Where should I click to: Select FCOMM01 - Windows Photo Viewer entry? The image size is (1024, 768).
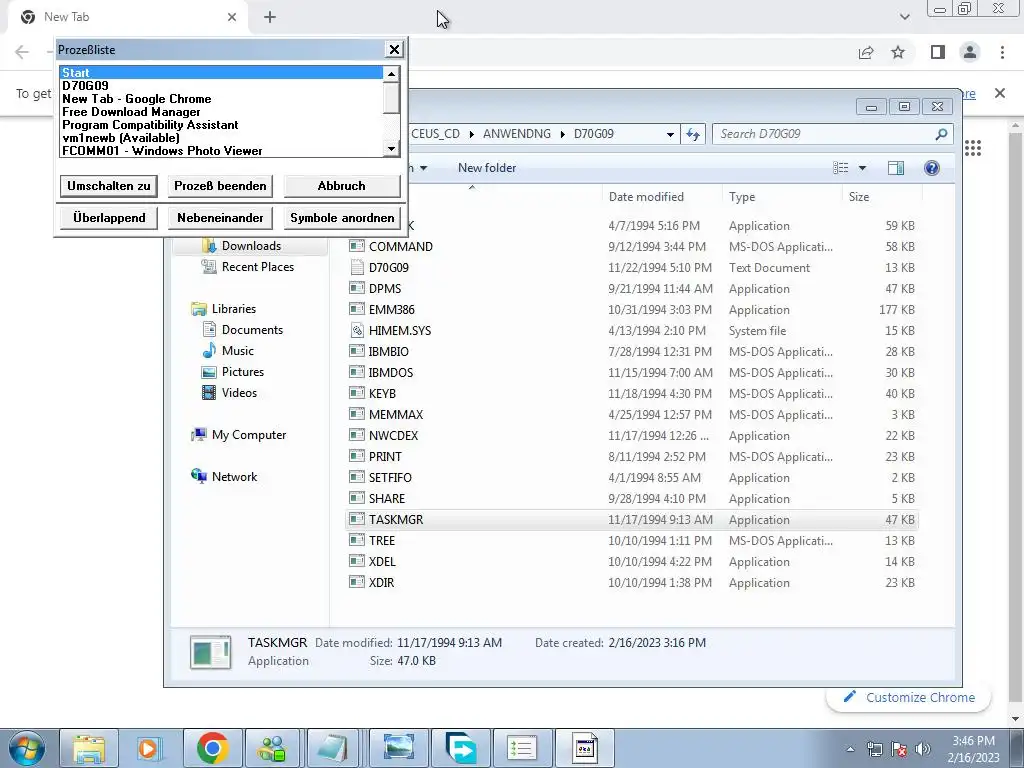(221, 151)
